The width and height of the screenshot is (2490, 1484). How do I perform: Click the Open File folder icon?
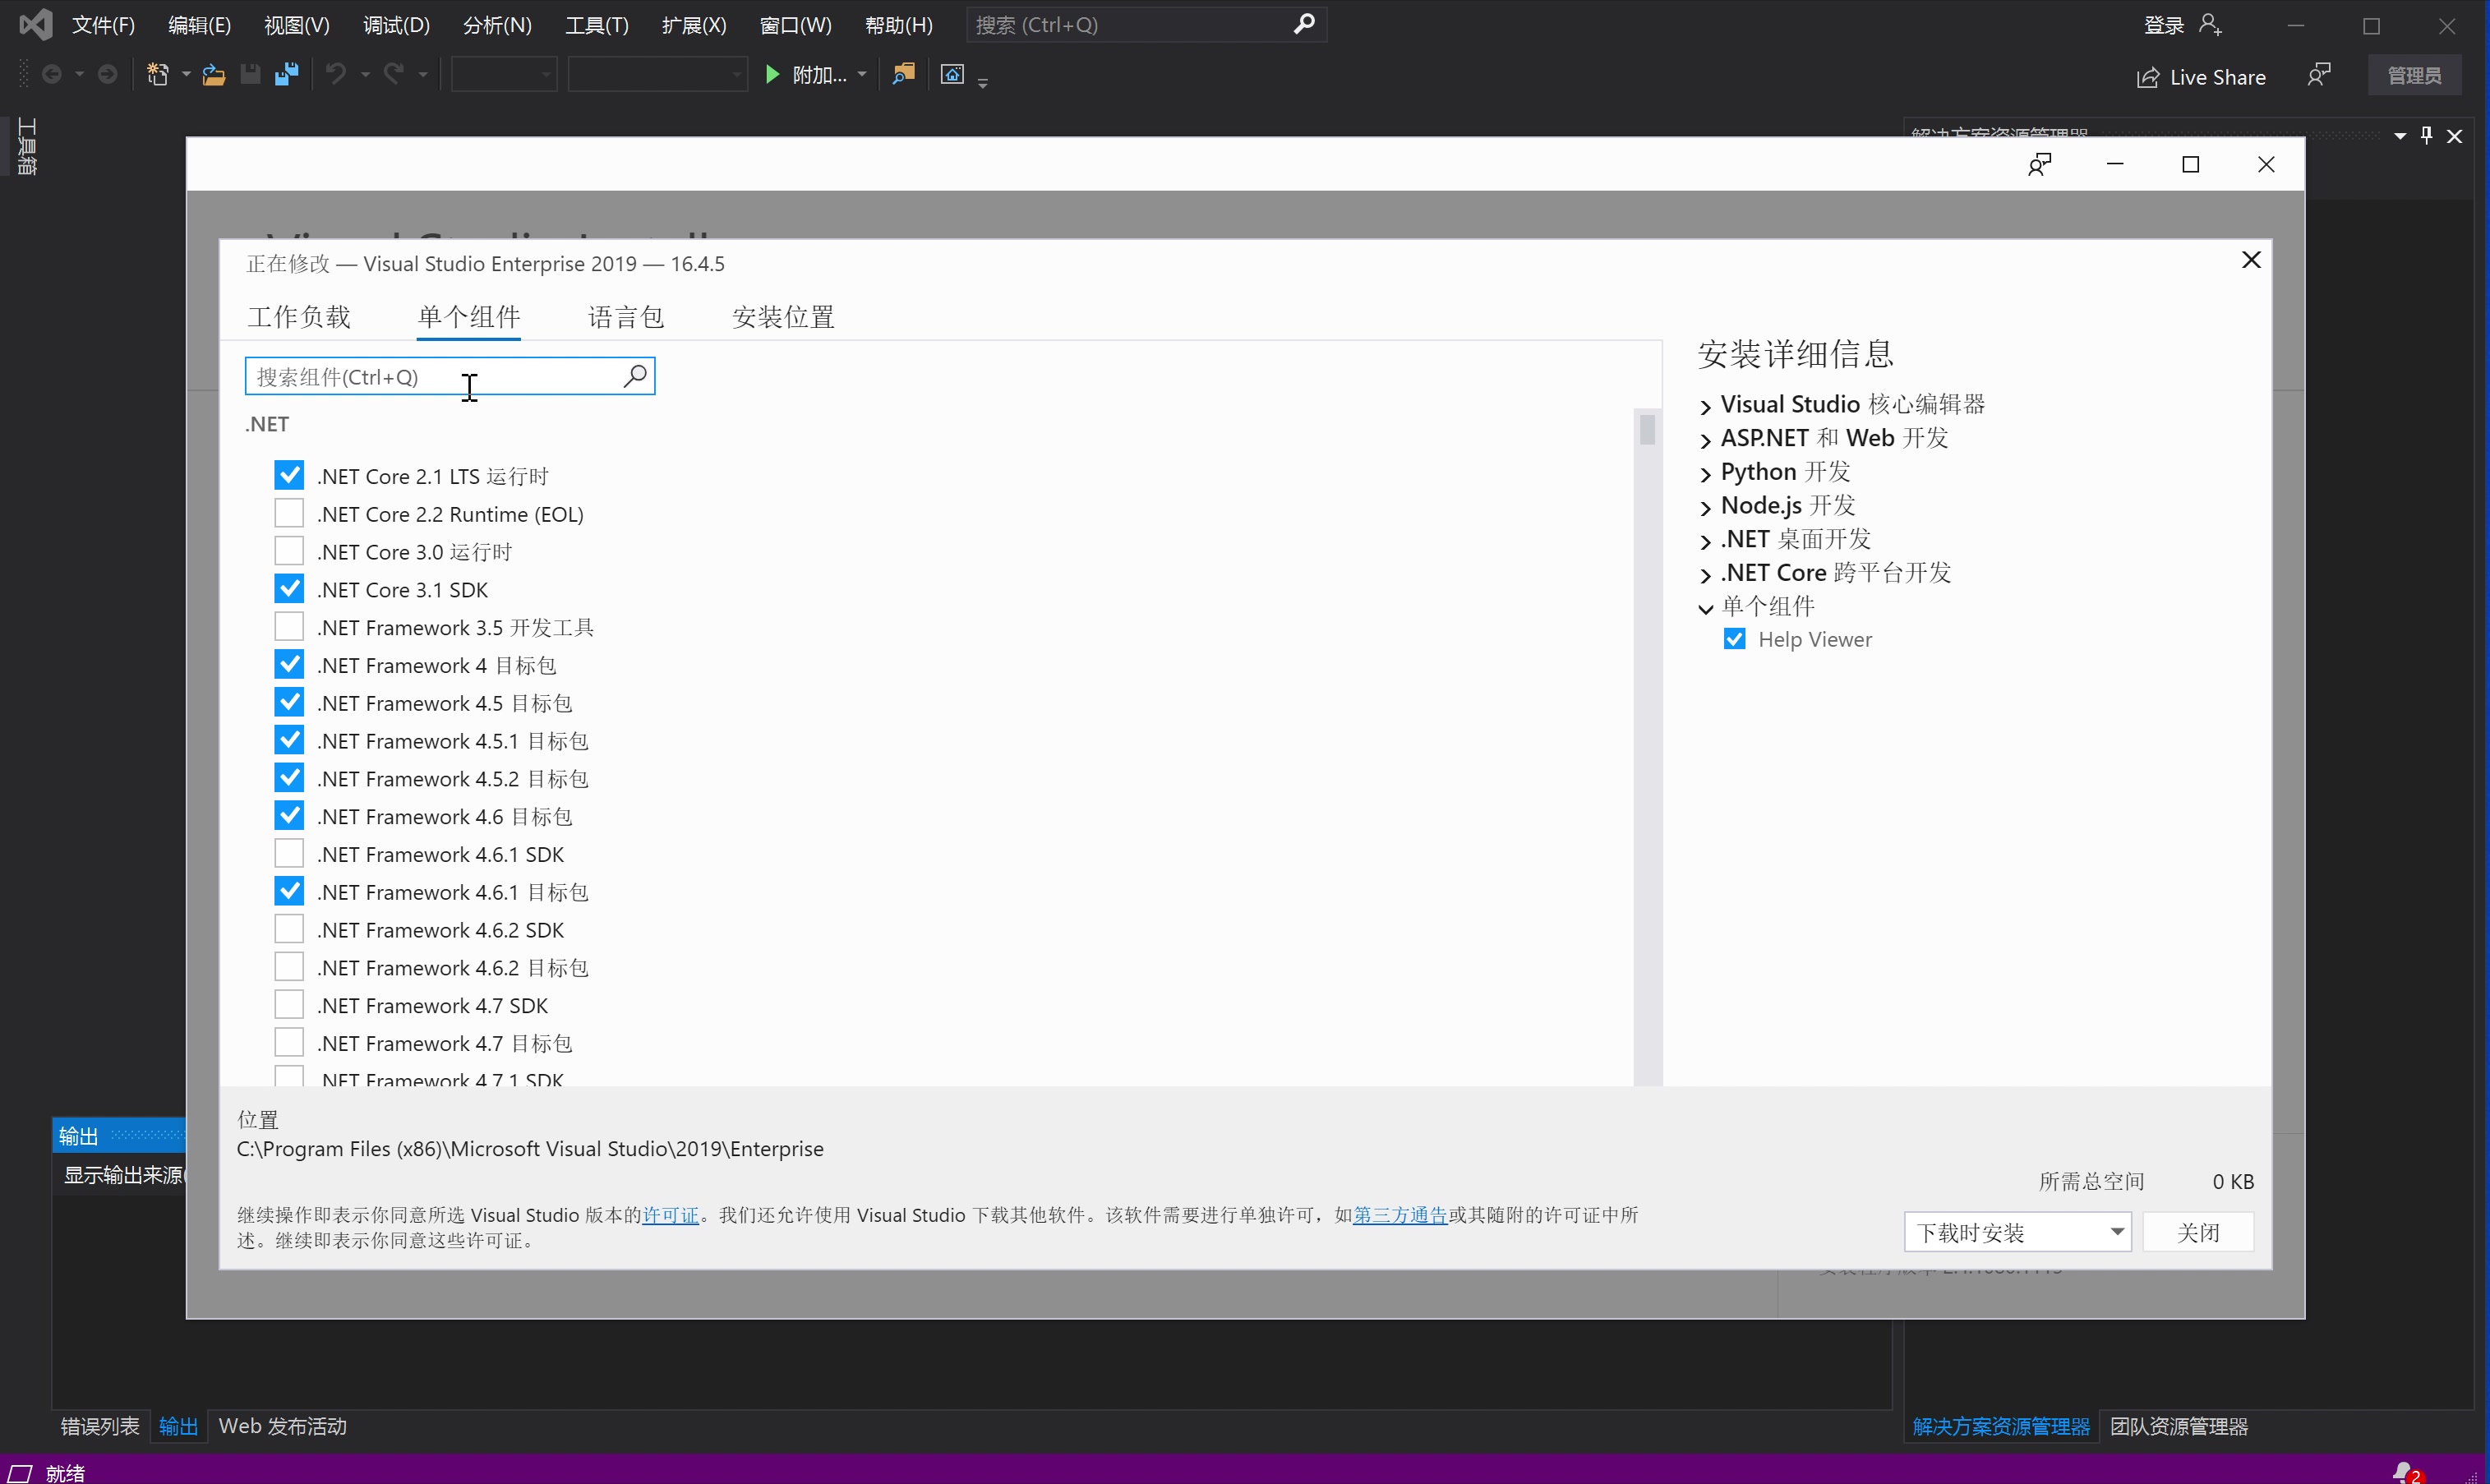tap(213, 75)
